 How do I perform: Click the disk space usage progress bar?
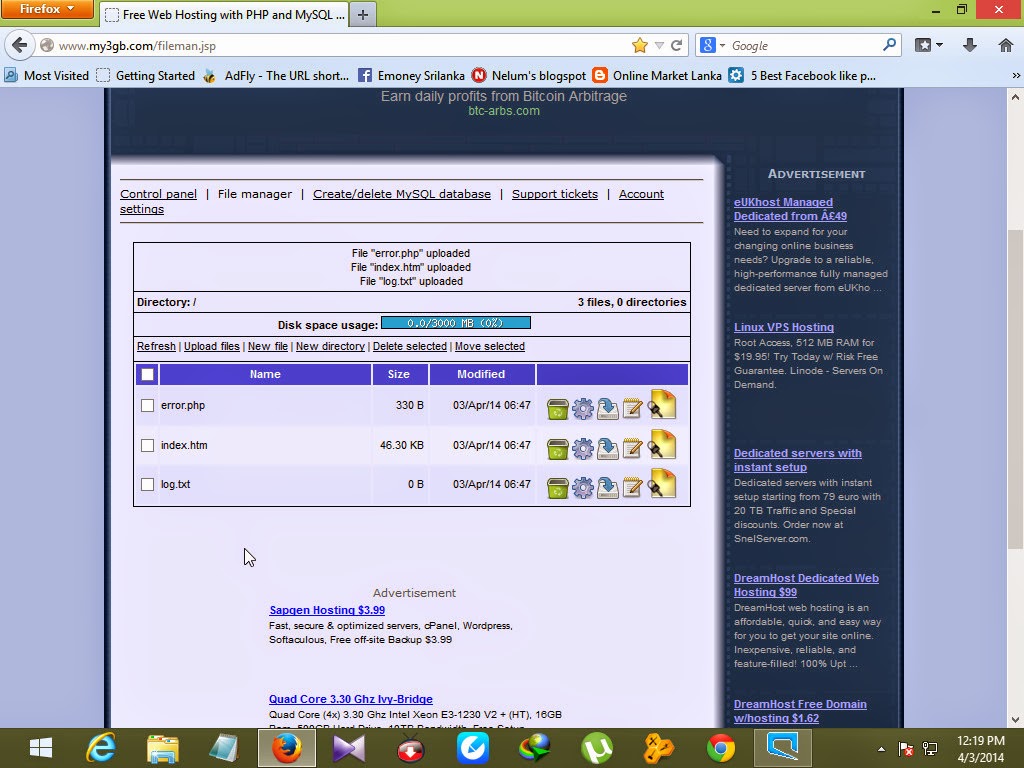click(456, 323)
